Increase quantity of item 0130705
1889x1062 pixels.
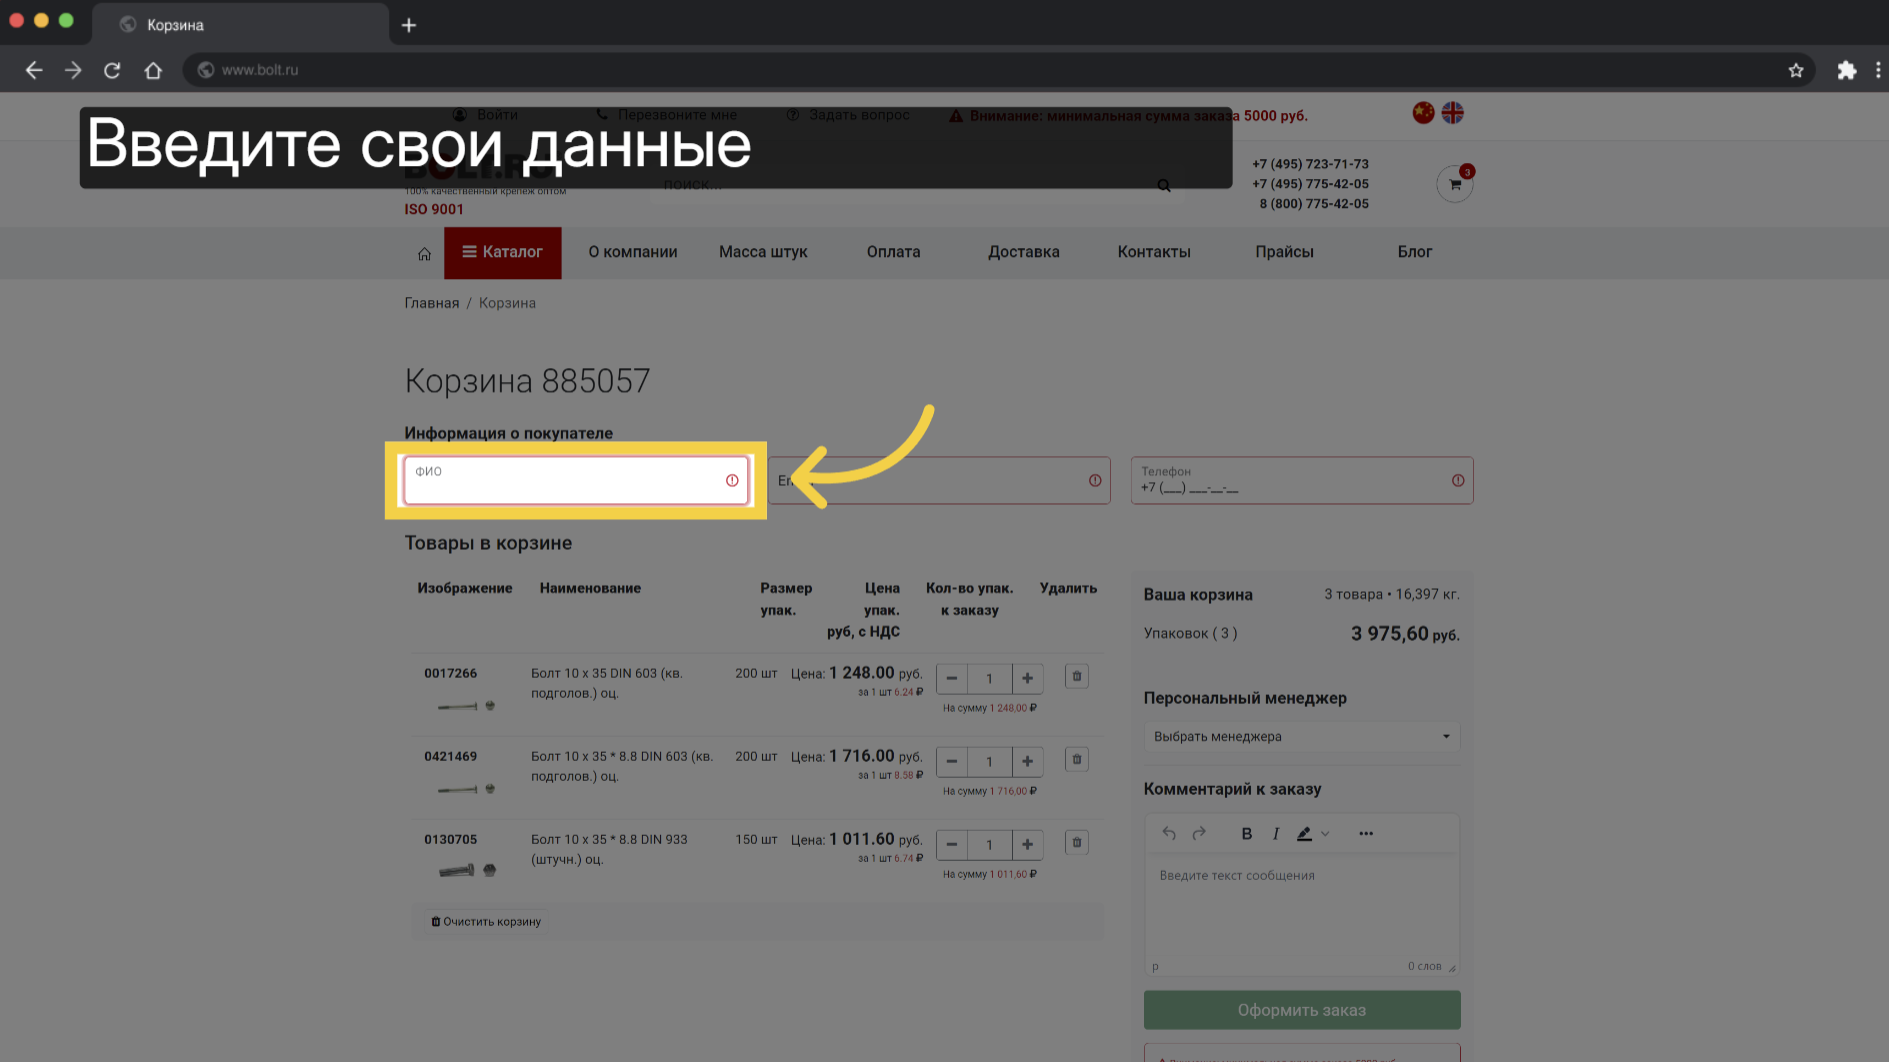coord(1027,844)
